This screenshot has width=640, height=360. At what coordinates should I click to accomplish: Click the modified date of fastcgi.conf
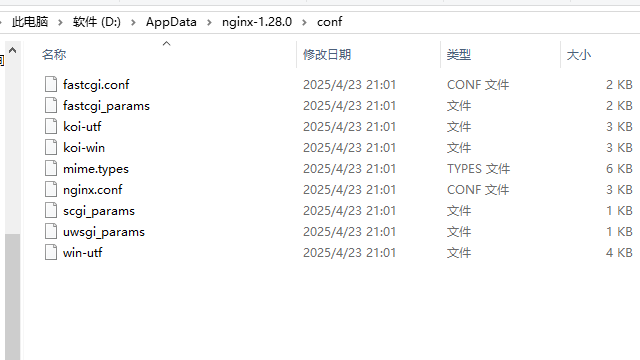click(349, 84)
